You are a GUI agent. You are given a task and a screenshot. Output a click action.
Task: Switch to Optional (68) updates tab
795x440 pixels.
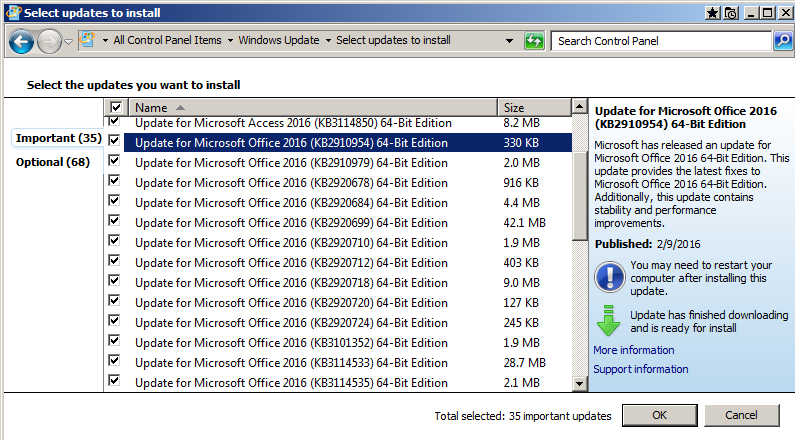[x=53, y=162]
